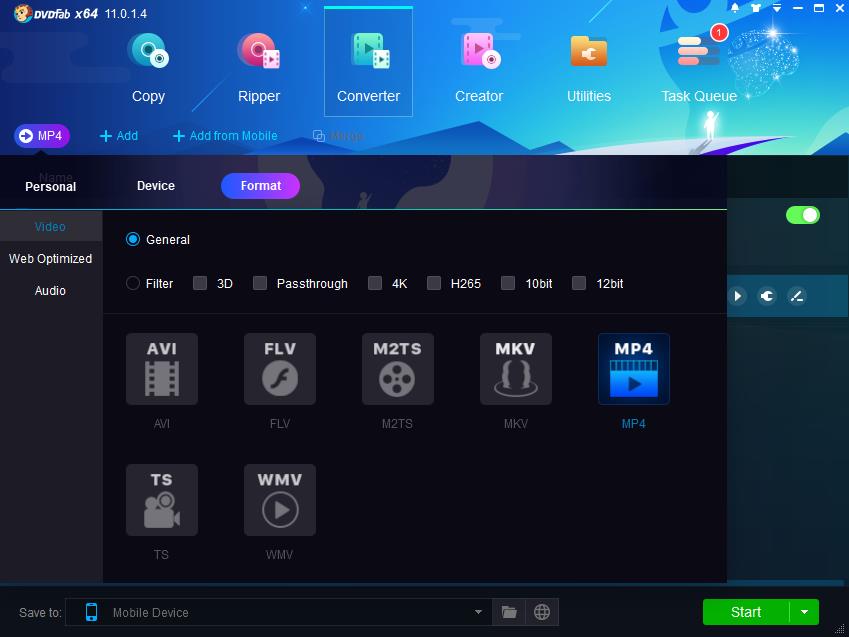Image resolution: width=849 pixels, height=637 pixels.
Task: Open the skin shirt icon in title bar
Action: click(x=756, y=8)
